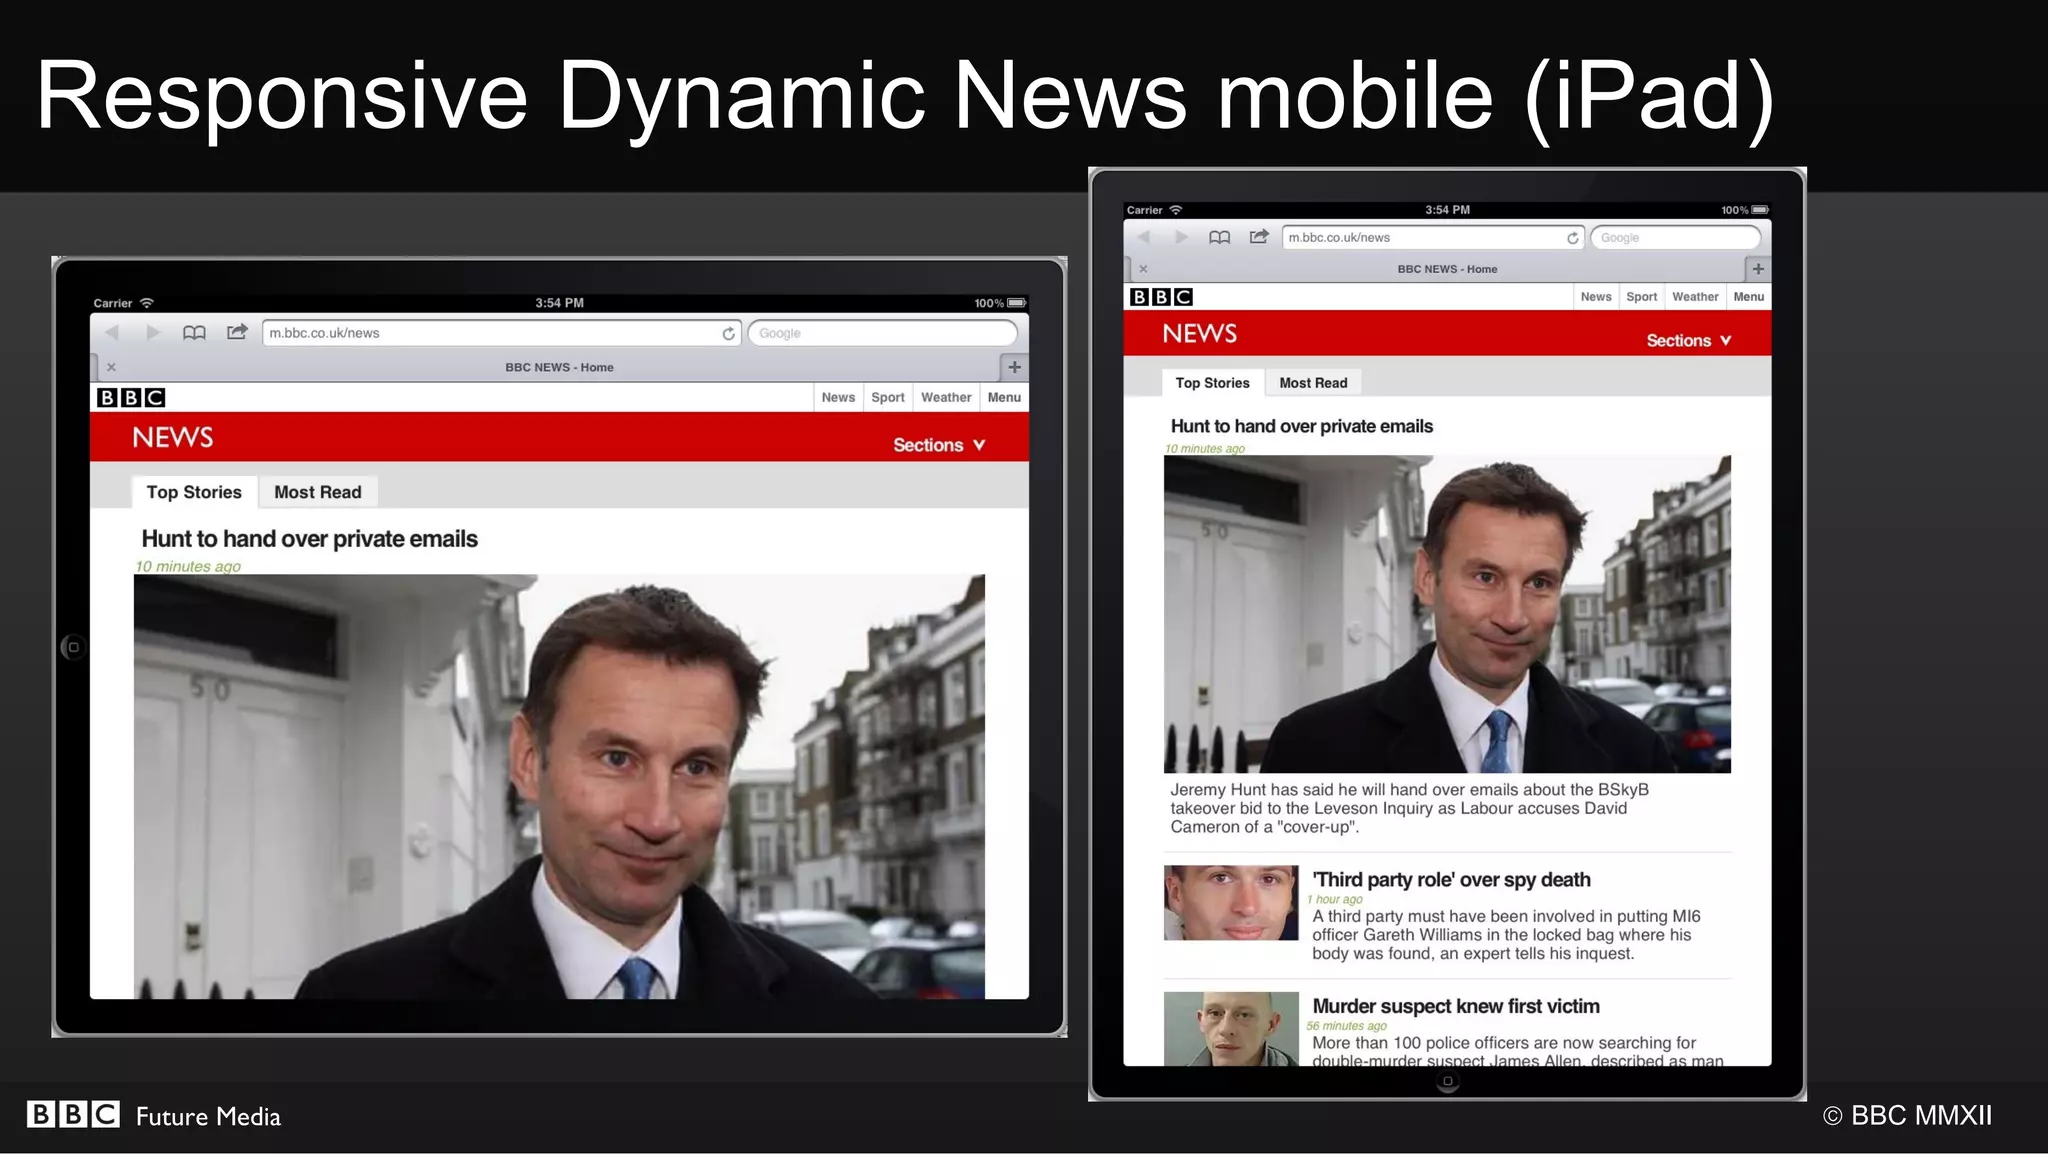The width and height of the screenshot is (2048, 1154).
Task: Tap the share icon in the landscape iPad browser
Action: tap(237, 332)
